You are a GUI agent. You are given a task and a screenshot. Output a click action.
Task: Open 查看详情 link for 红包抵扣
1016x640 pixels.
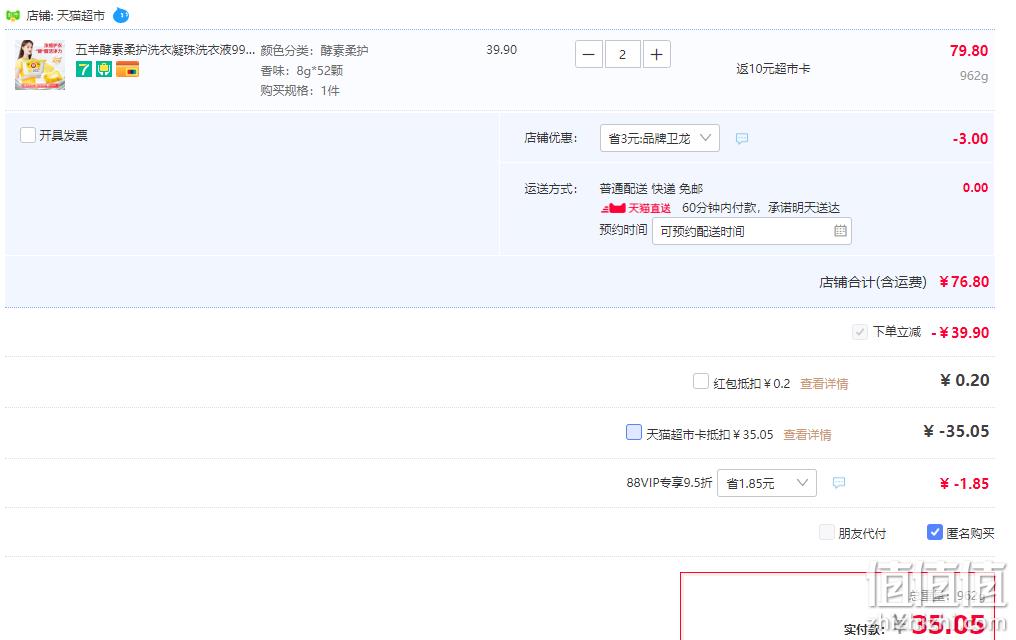tap(824, 384)
